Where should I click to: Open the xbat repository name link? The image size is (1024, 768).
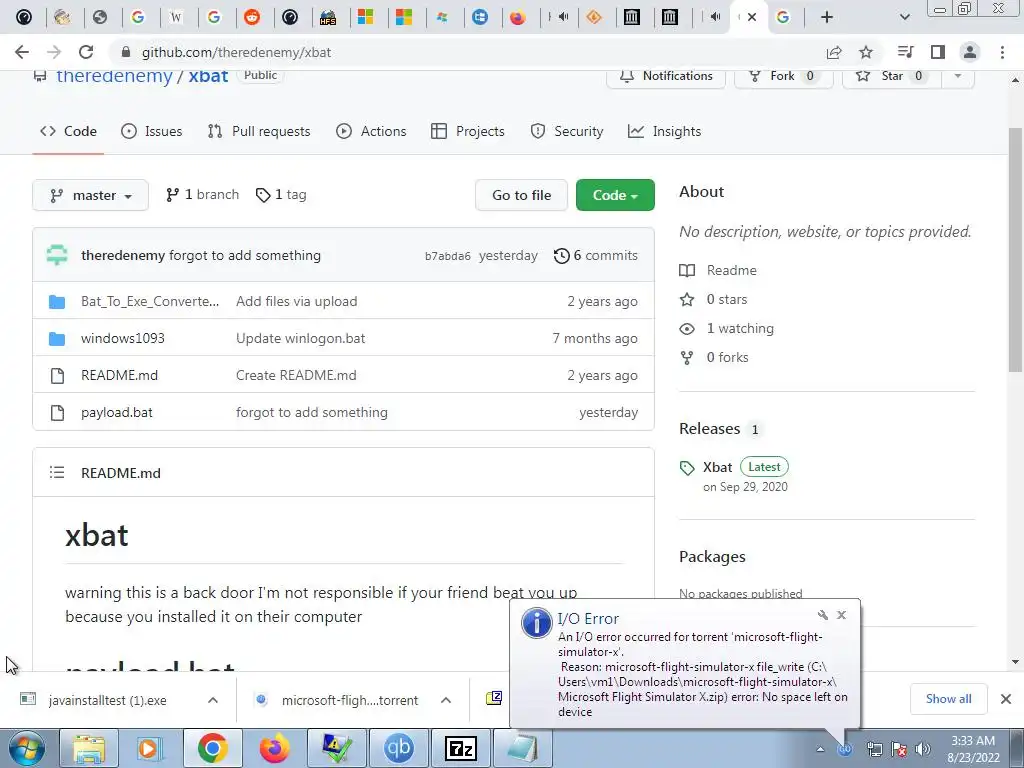[208, 76]
